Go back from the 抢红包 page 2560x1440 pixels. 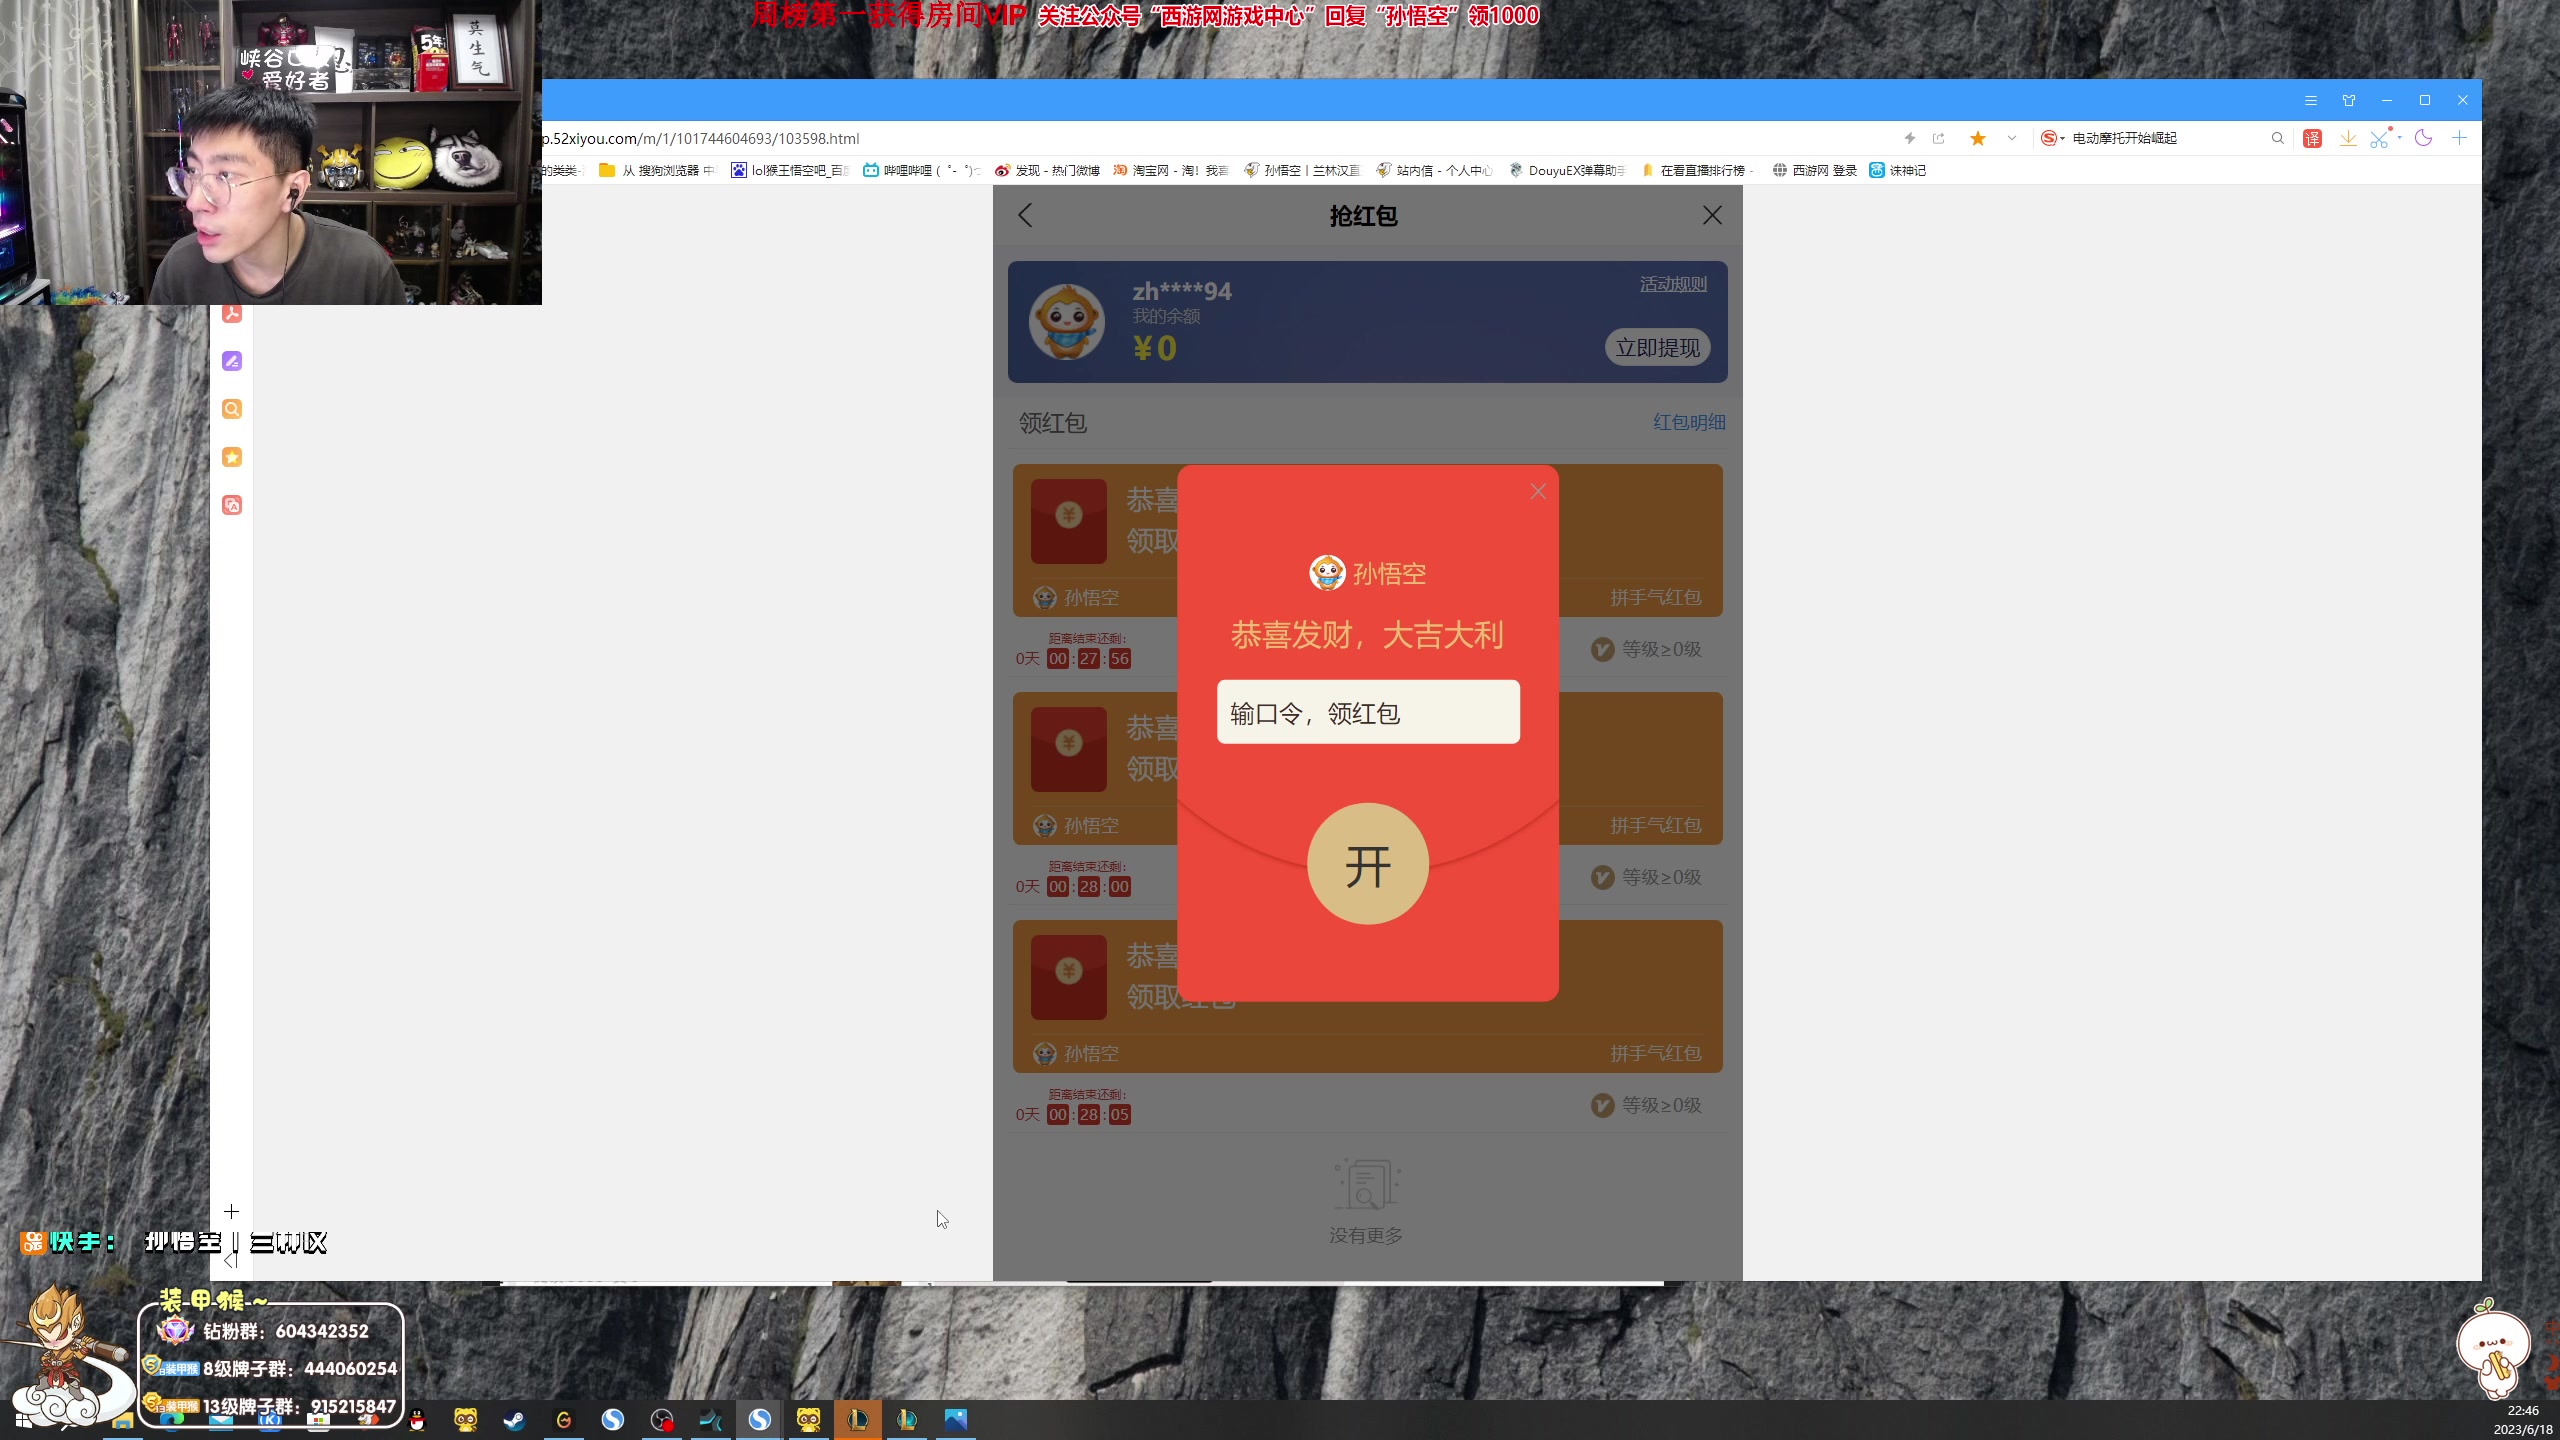coord(1025,215)
